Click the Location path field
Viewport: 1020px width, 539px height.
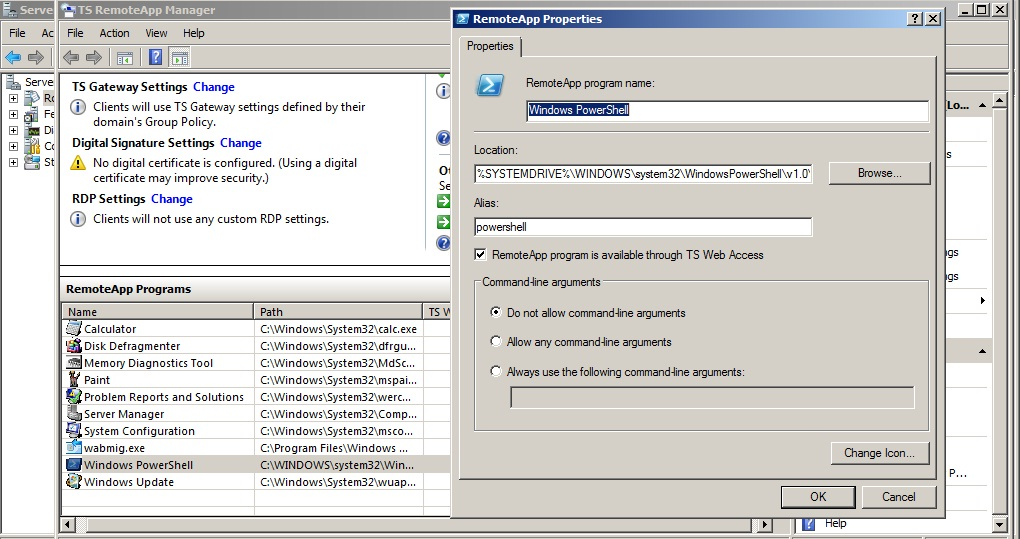(643, 174)
